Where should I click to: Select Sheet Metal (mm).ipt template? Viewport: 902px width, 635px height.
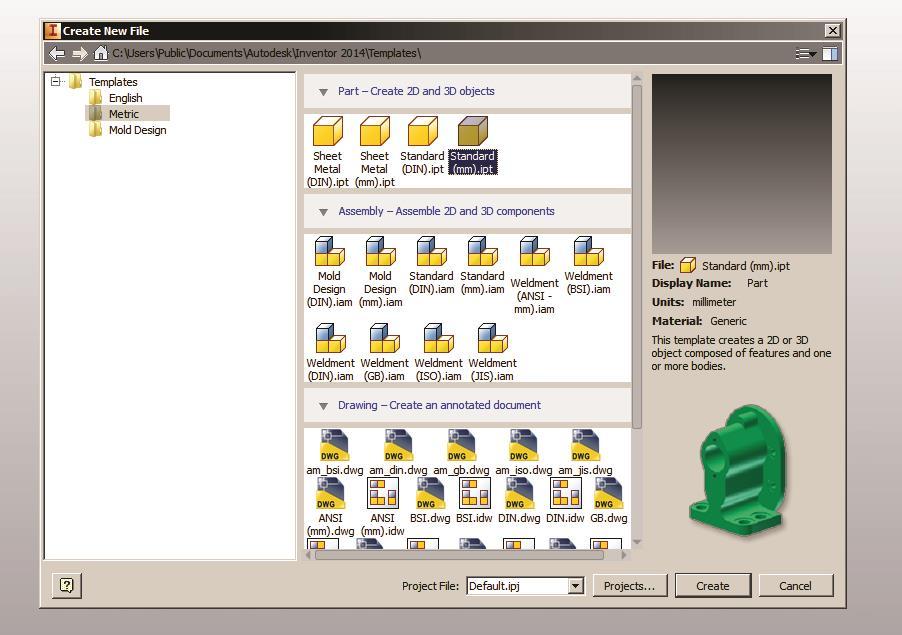coord(374,151)
